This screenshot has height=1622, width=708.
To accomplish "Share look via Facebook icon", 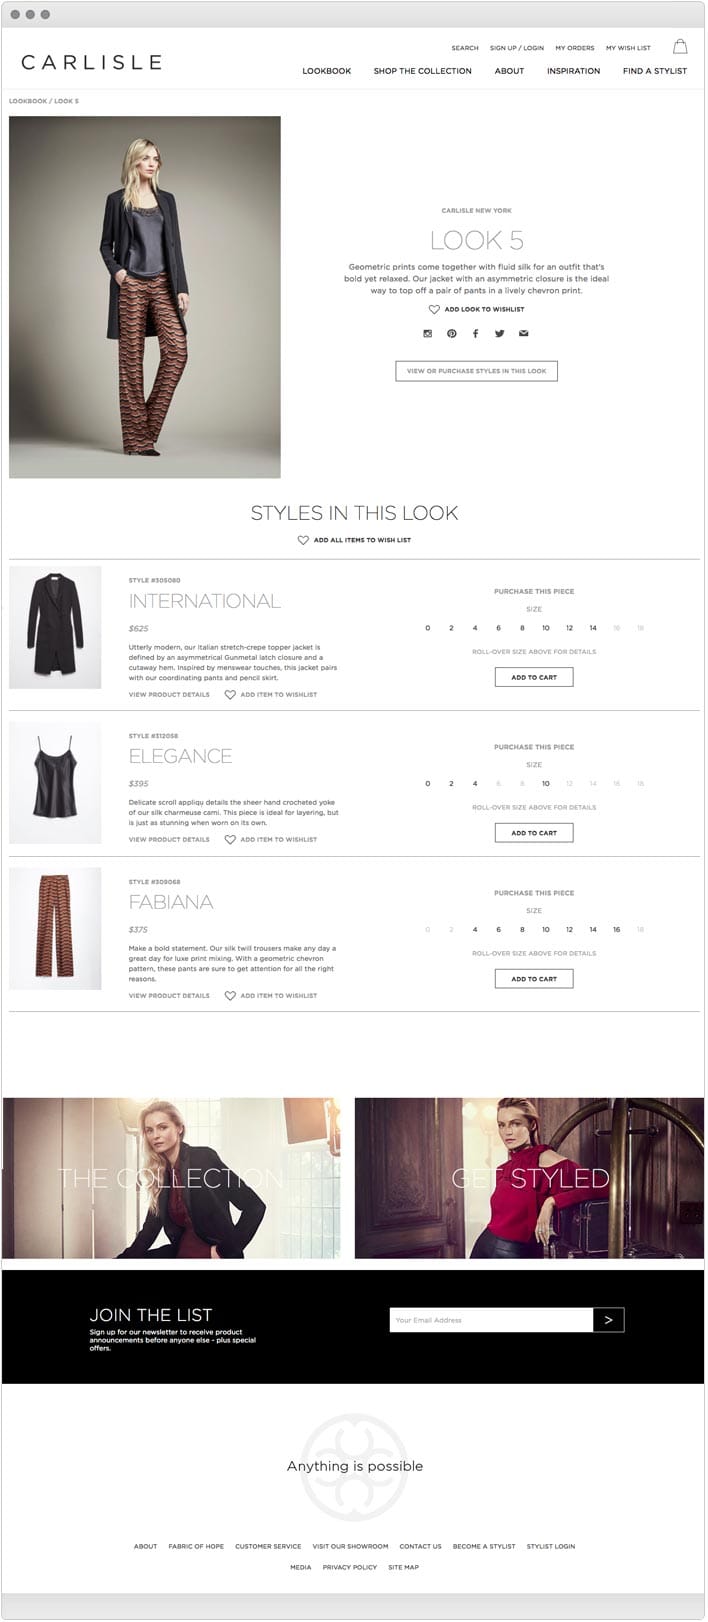I will (475, 333).
